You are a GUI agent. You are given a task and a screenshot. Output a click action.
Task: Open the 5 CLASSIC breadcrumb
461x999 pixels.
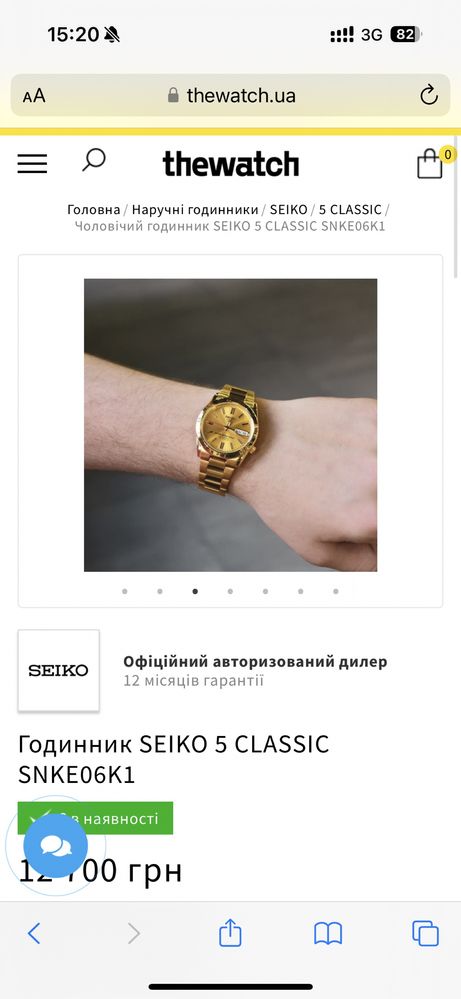click(350, 210)
